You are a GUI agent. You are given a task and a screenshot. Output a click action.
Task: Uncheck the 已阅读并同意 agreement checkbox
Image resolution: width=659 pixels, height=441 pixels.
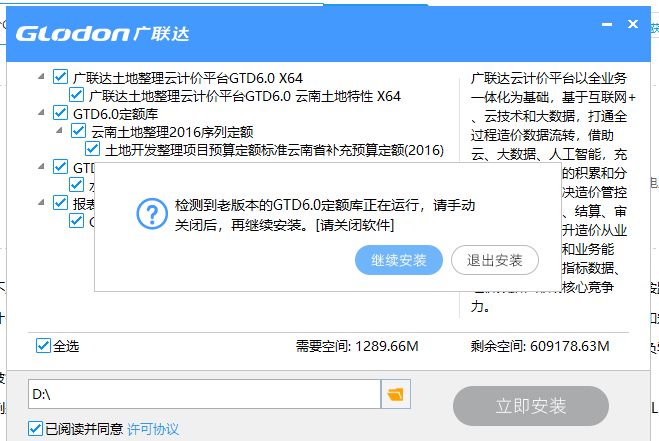[x=35, y=429]
